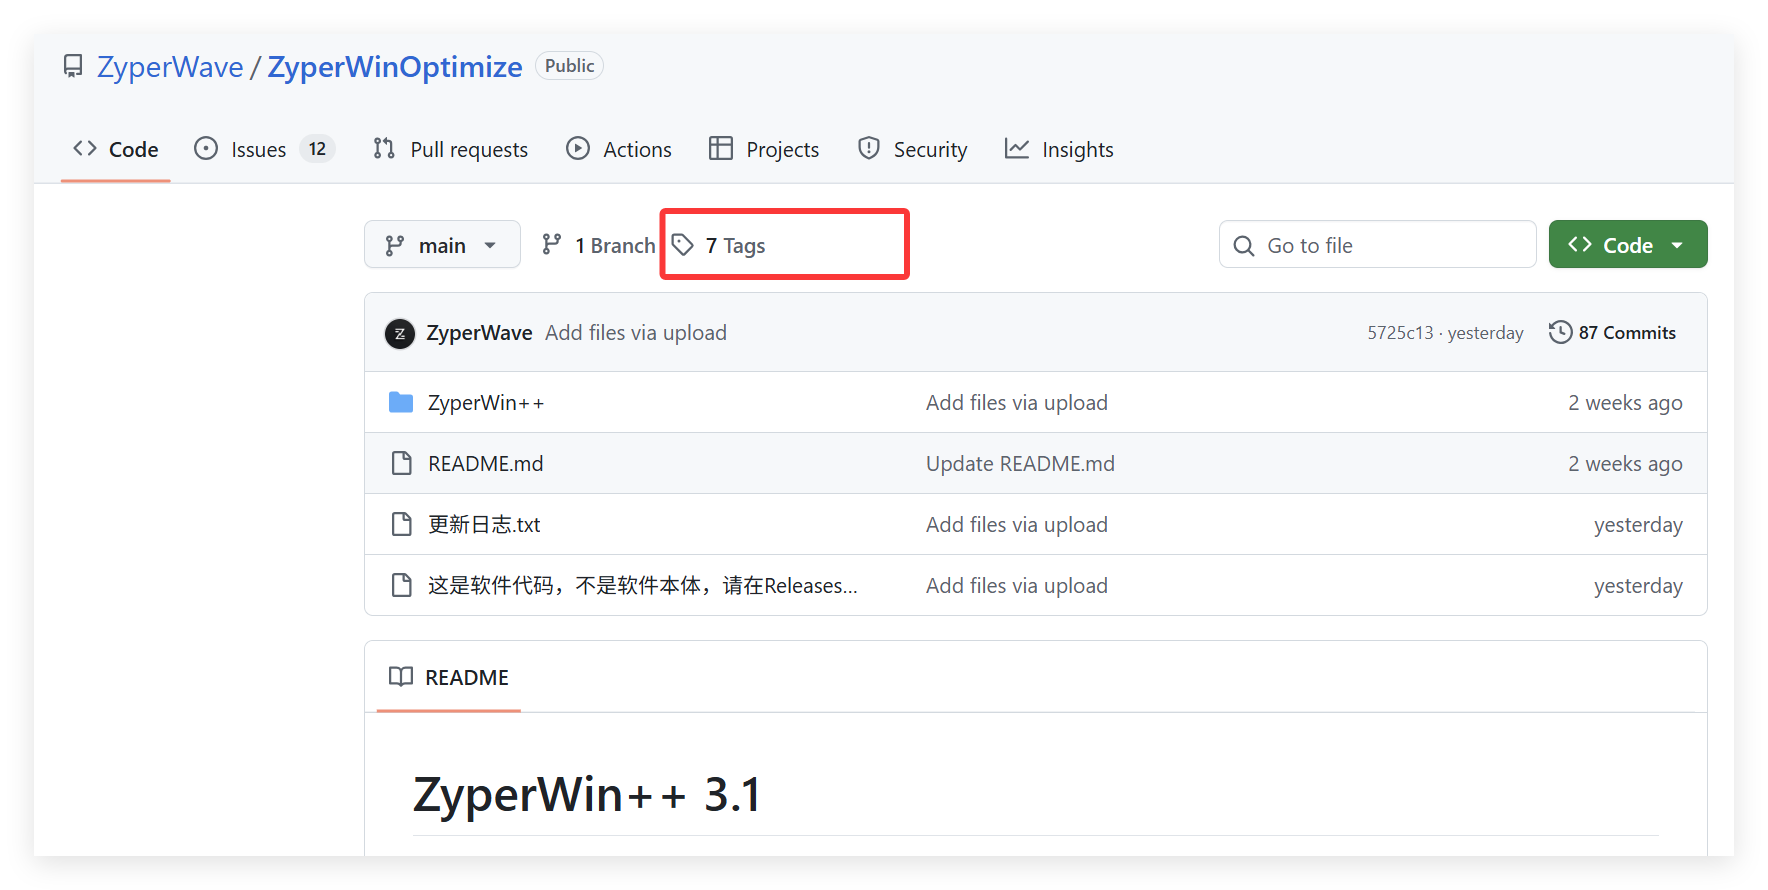Click the README.md file icon
The width and height of the screenshot is (1768, 890).
click(402, 463)
